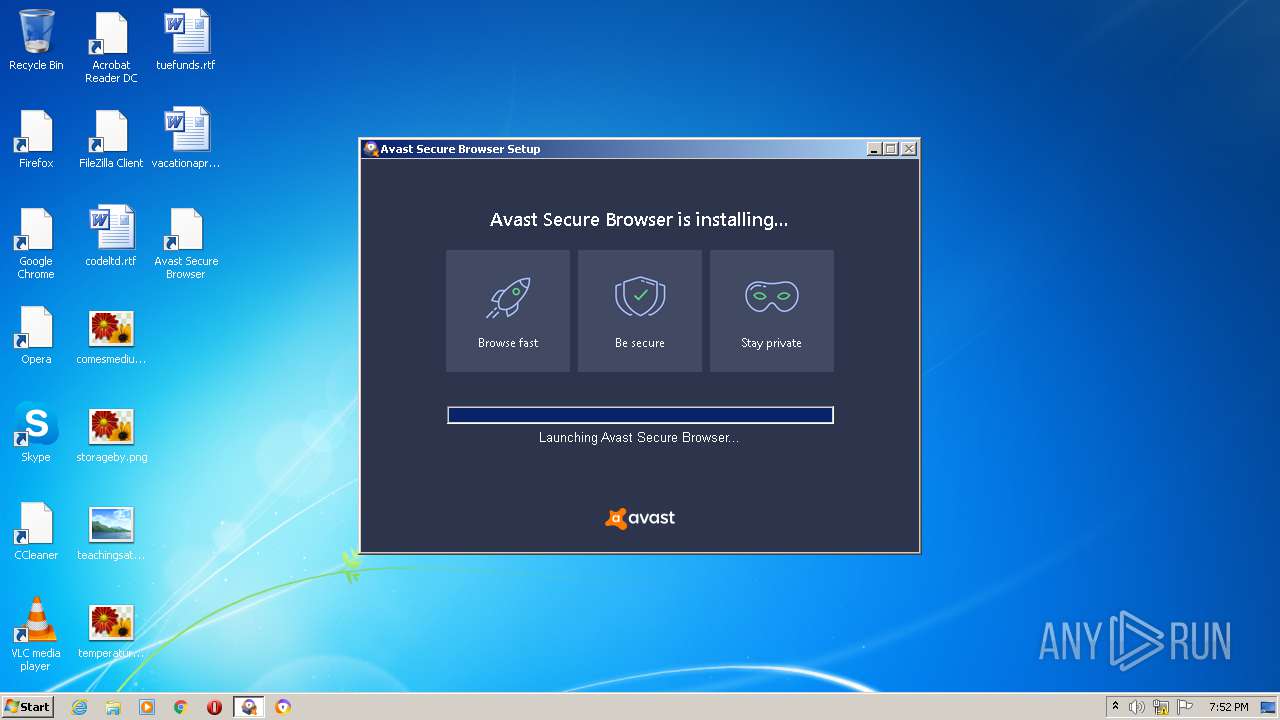The height and width of the screenshot is (720, 1280).
Task: Launch Opera desktop shortcut
Action: 36,334
